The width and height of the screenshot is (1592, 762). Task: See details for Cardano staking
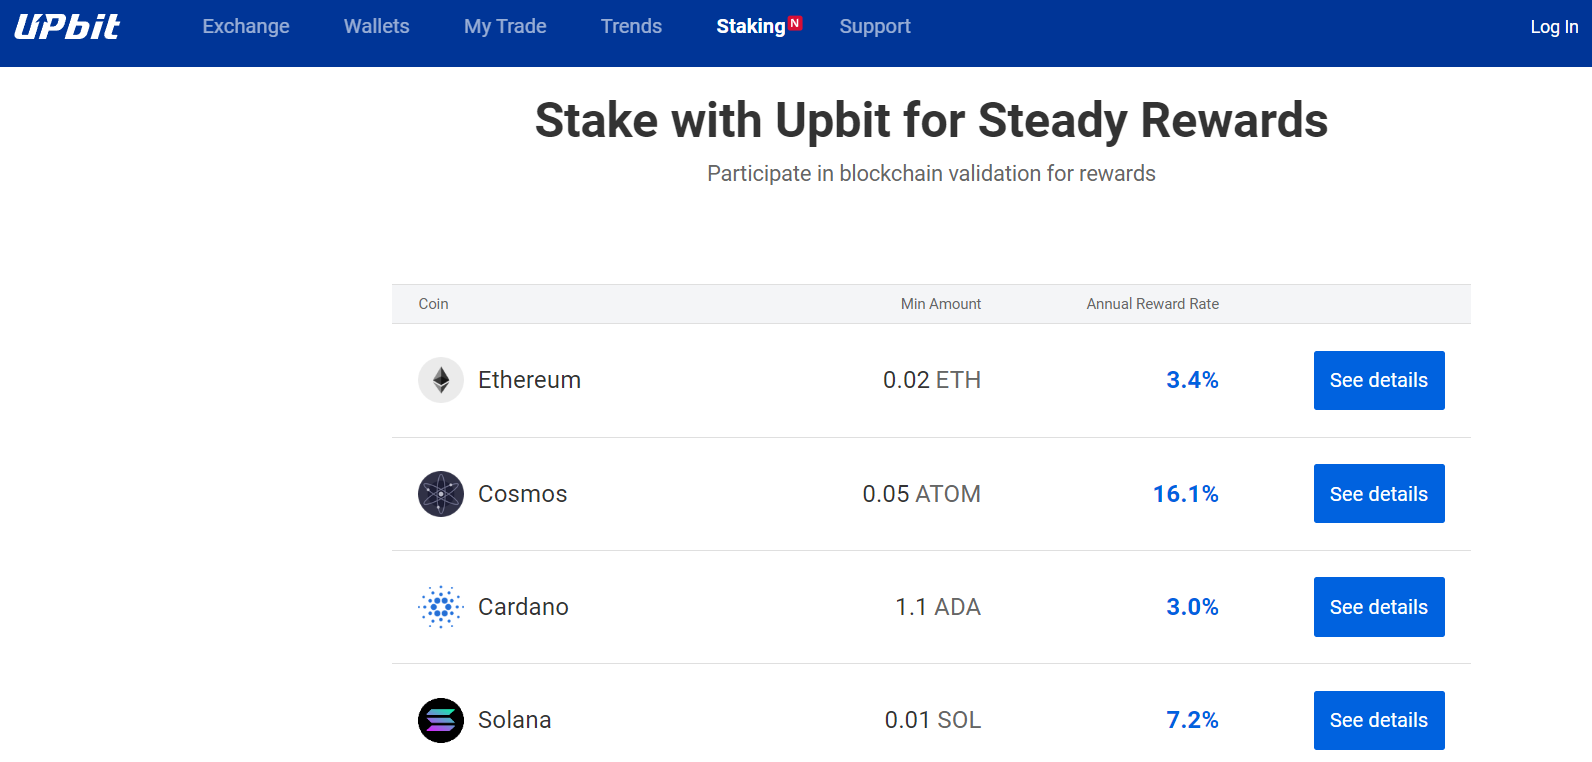[1379, 607]
